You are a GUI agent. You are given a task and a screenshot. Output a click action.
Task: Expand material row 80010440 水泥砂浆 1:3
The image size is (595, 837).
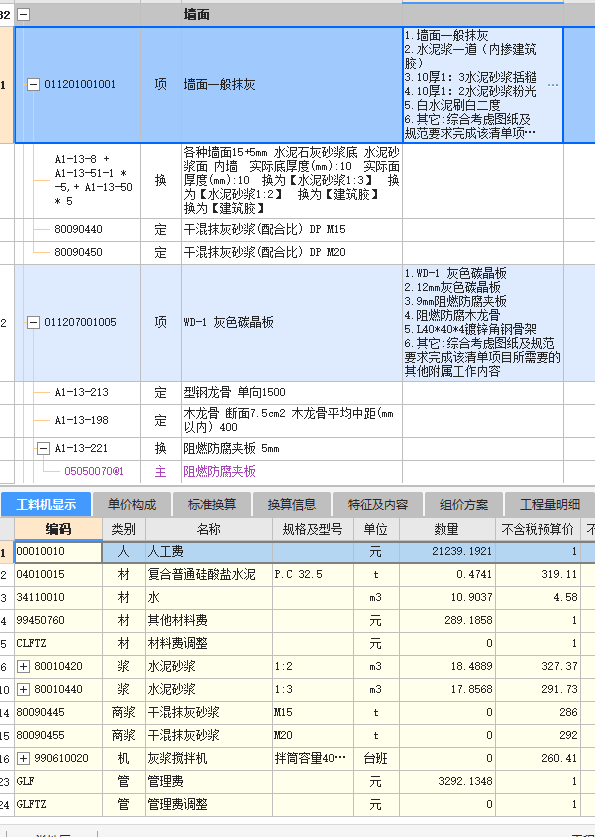point(23,689)
